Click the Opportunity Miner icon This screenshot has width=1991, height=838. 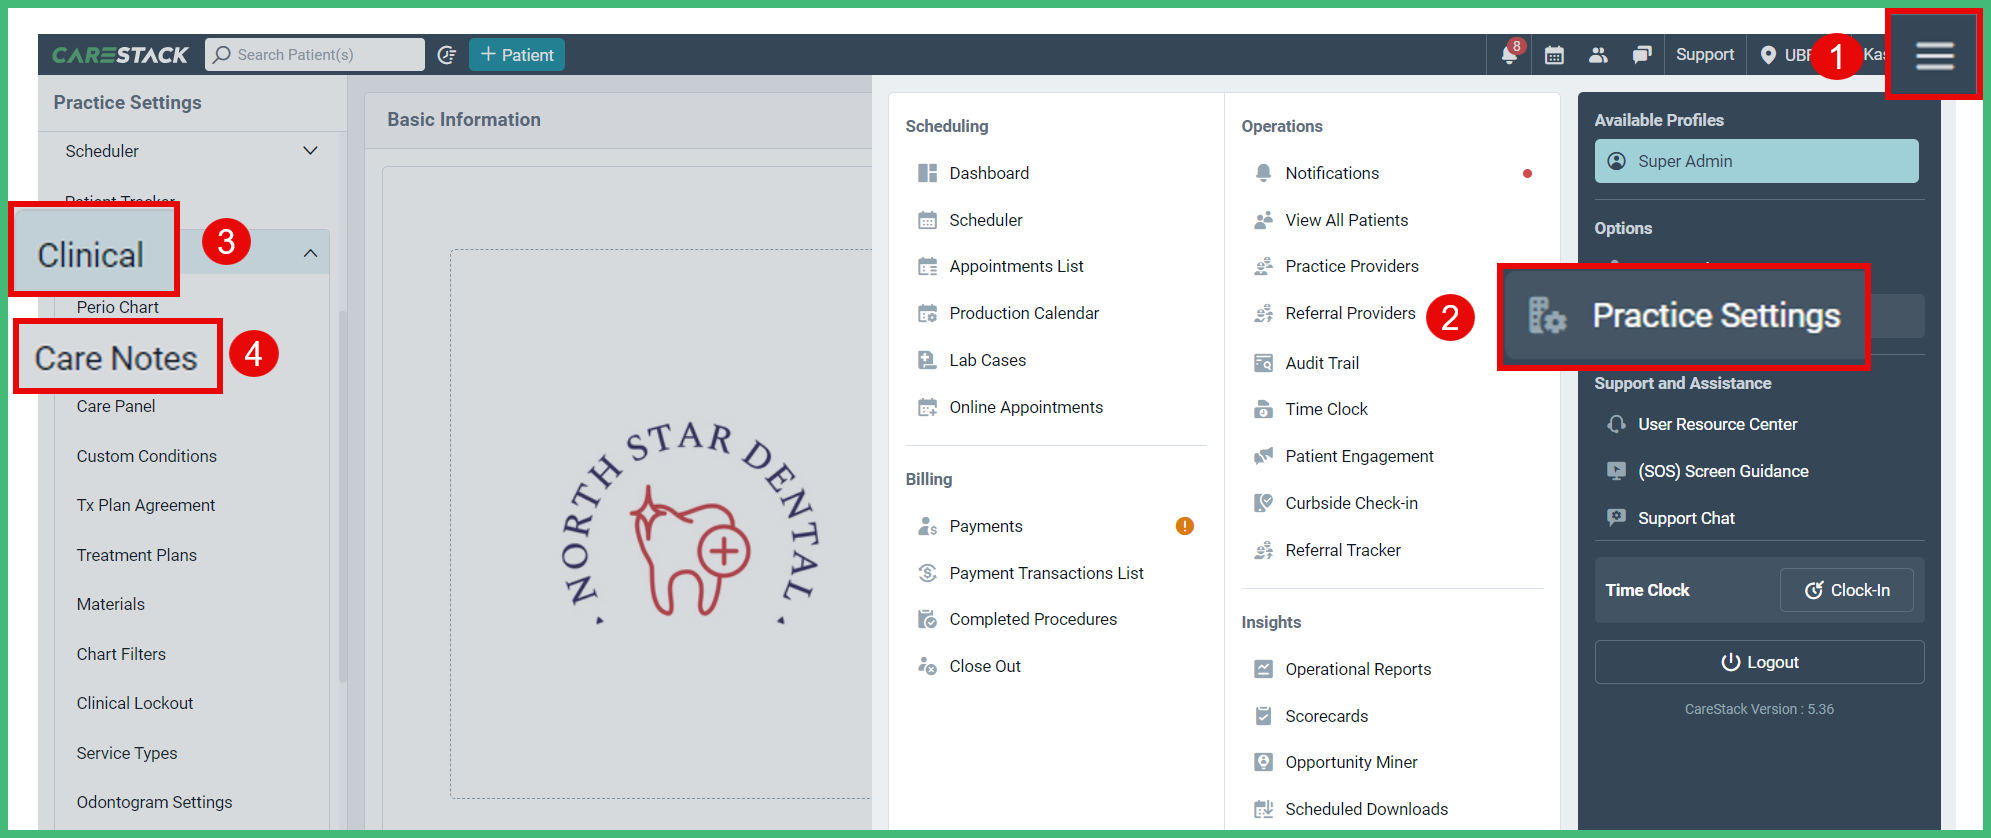click(1264, 762)
